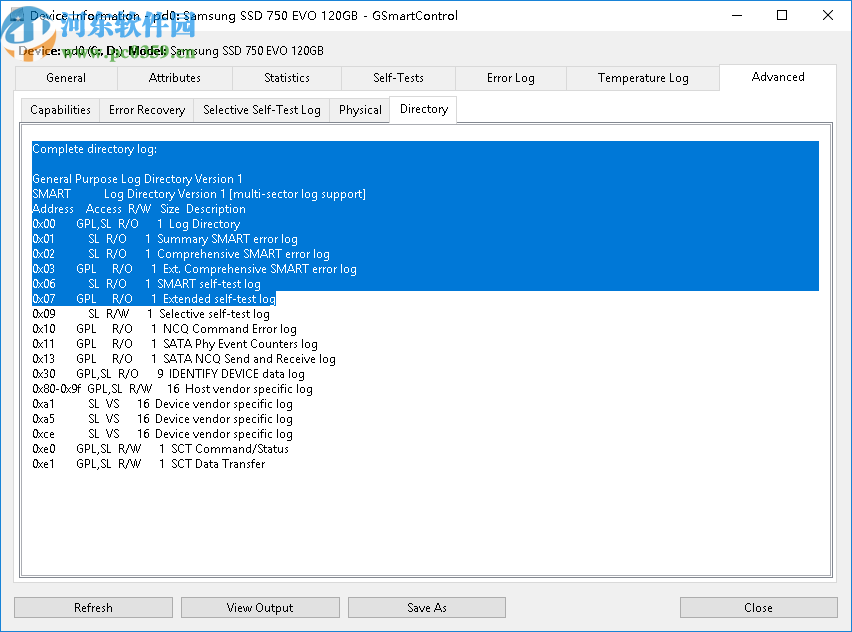
Task: Click the 0x03 Ext. Comprehensive SMART error log row
Action: 195,269
